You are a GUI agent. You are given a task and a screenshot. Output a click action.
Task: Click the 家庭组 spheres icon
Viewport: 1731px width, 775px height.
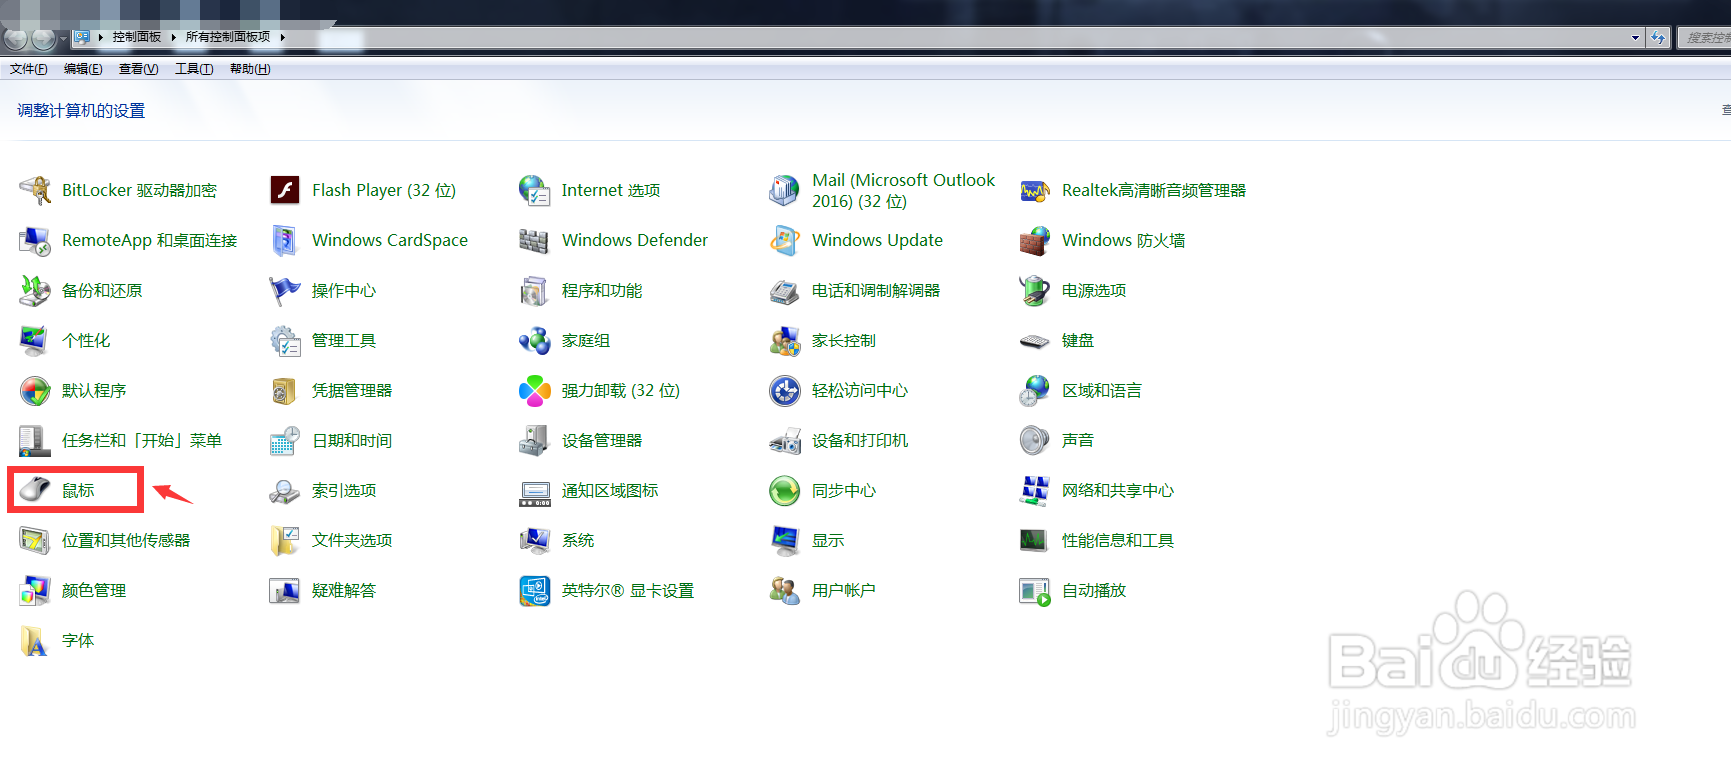point(535,340)
